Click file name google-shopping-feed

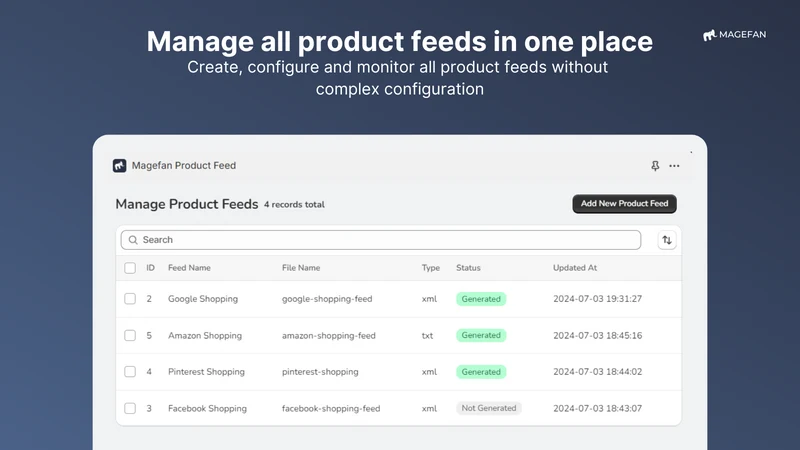(x=327, y=299)
